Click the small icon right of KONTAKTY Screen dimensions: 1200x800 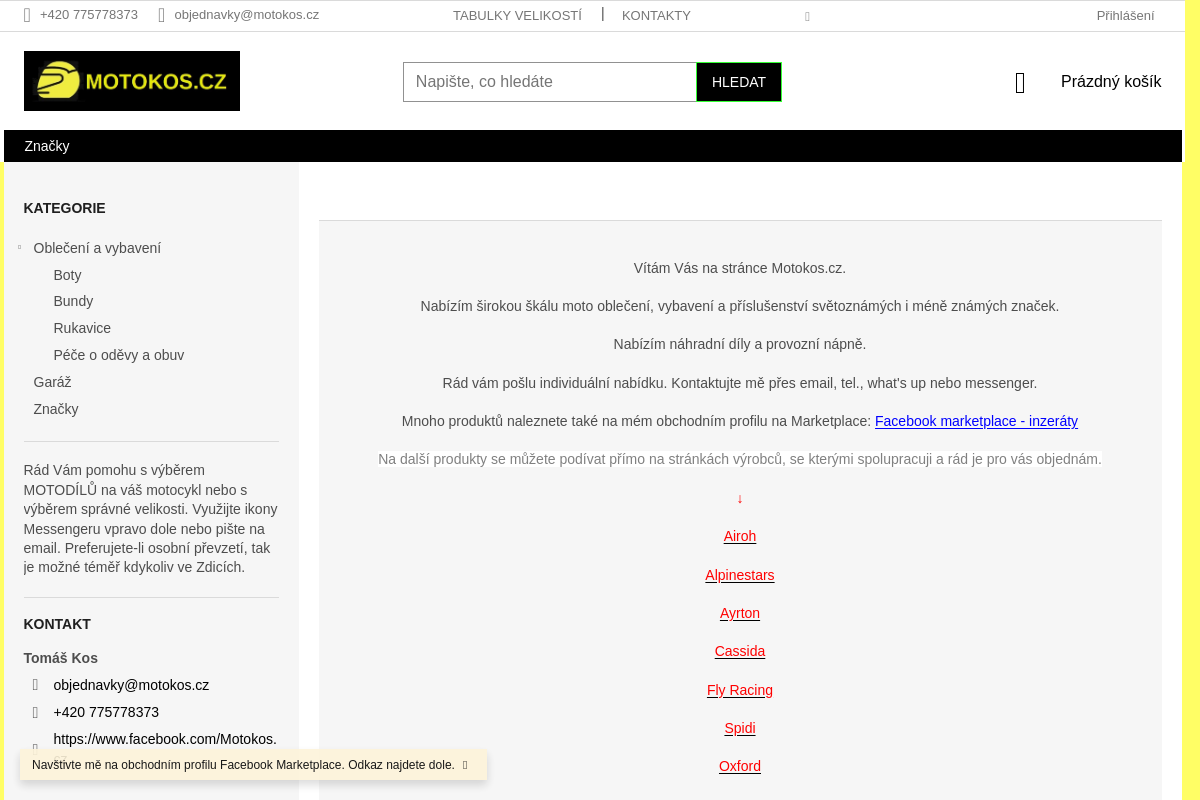pyautogui.click(x=808, y=17)
